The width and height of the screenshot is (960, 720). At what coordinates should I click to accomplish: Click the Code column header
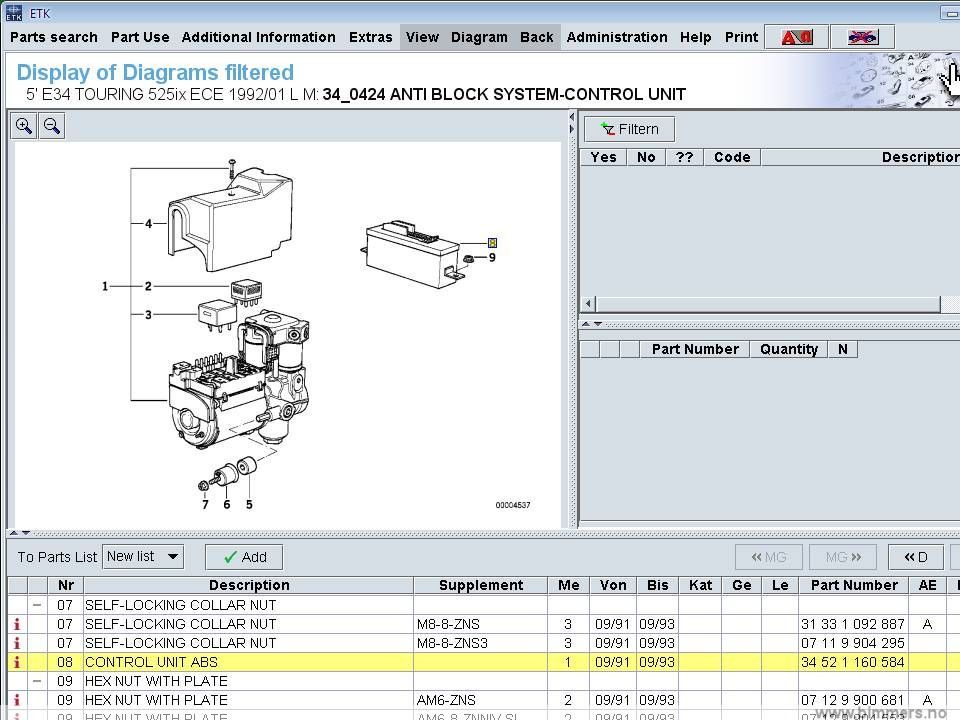tap(732, 157)
